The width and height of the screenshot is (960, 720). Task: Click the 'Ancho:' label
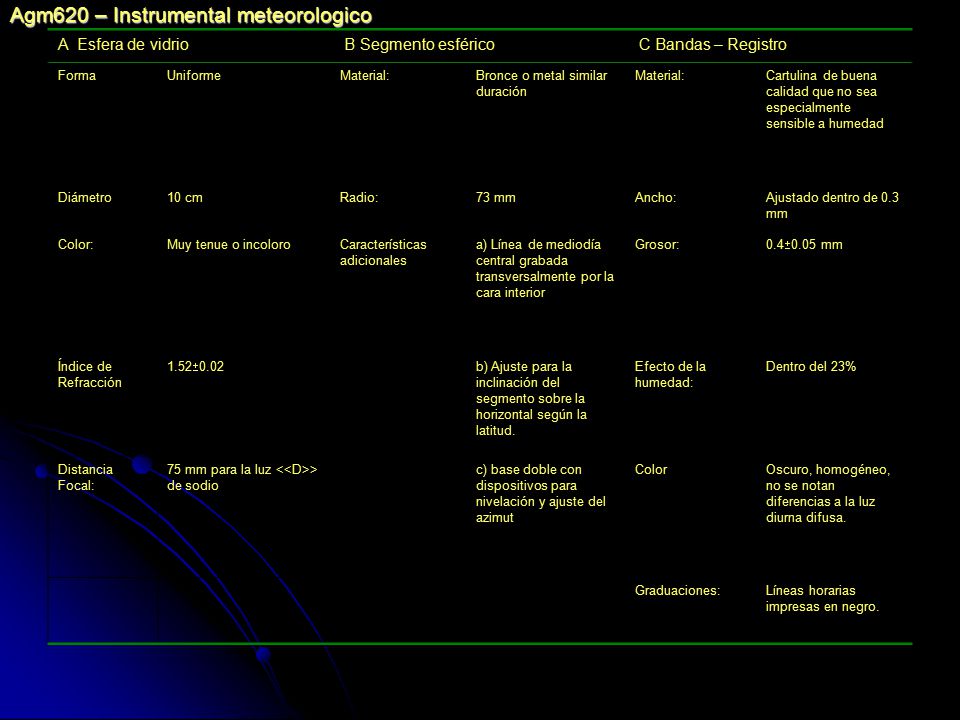pos(655,197)
